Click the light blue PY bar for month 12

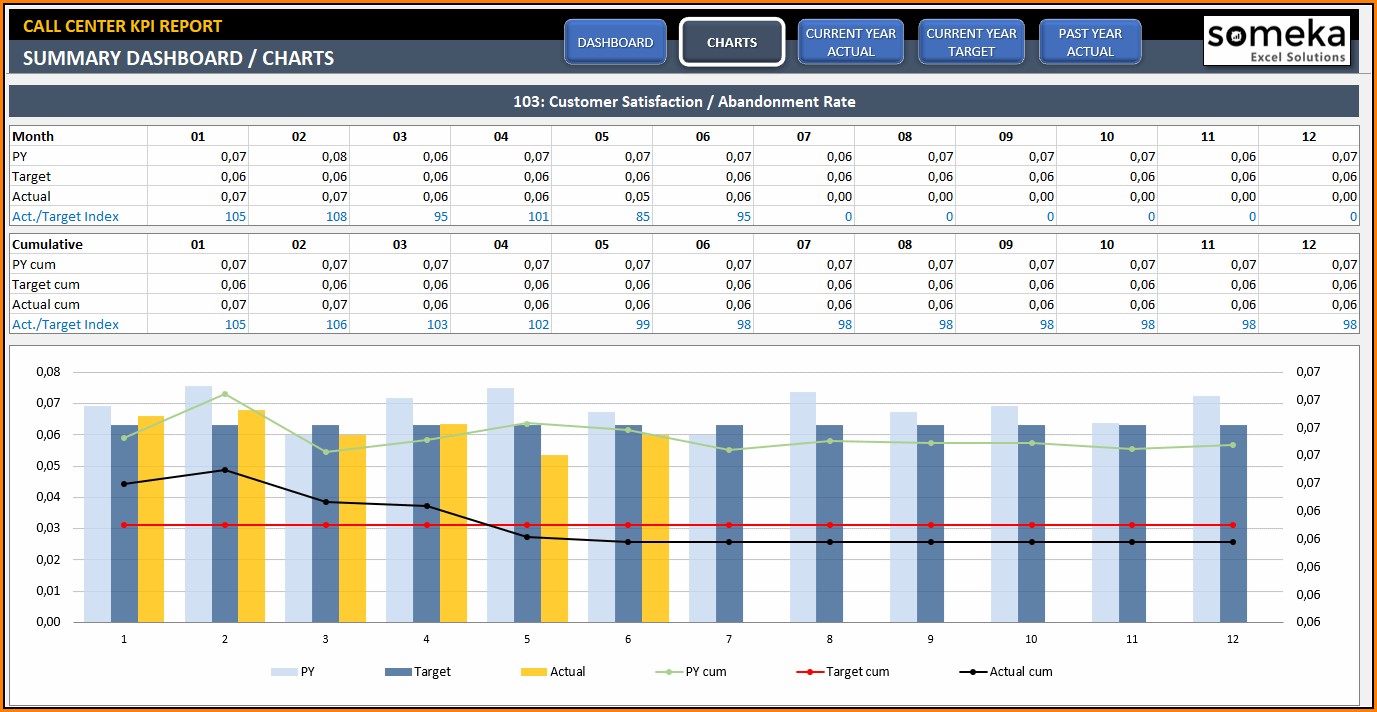point(1206,508)
